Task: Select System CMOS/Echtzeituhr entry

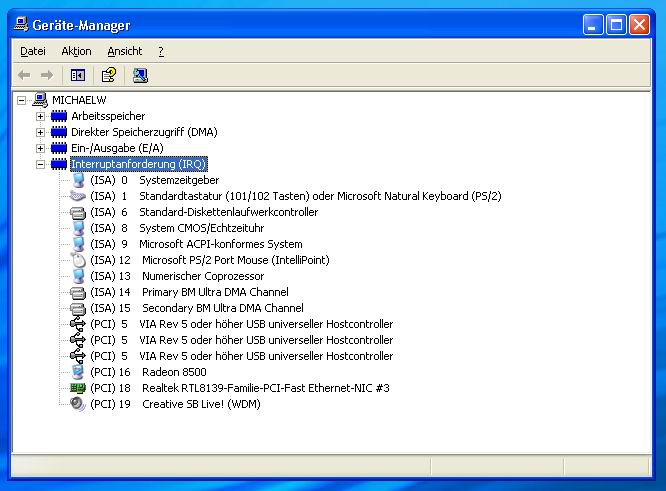Action: pos(177,229)
